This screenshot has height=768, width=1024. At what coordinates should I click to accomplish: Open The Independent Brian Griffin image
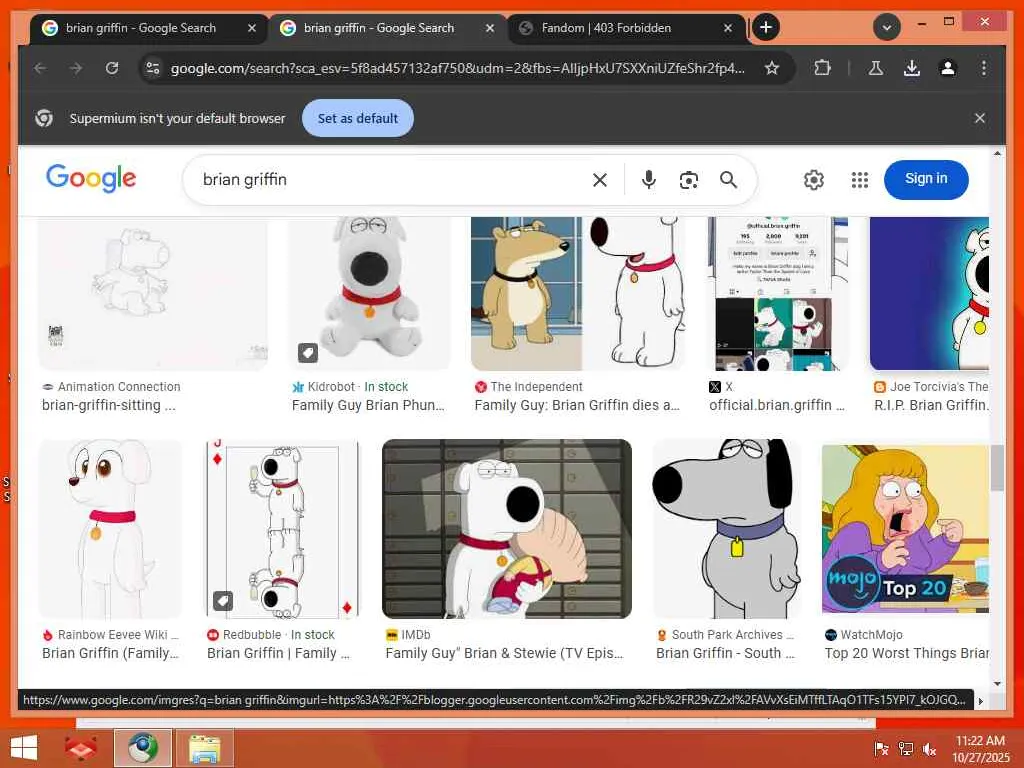579,294
